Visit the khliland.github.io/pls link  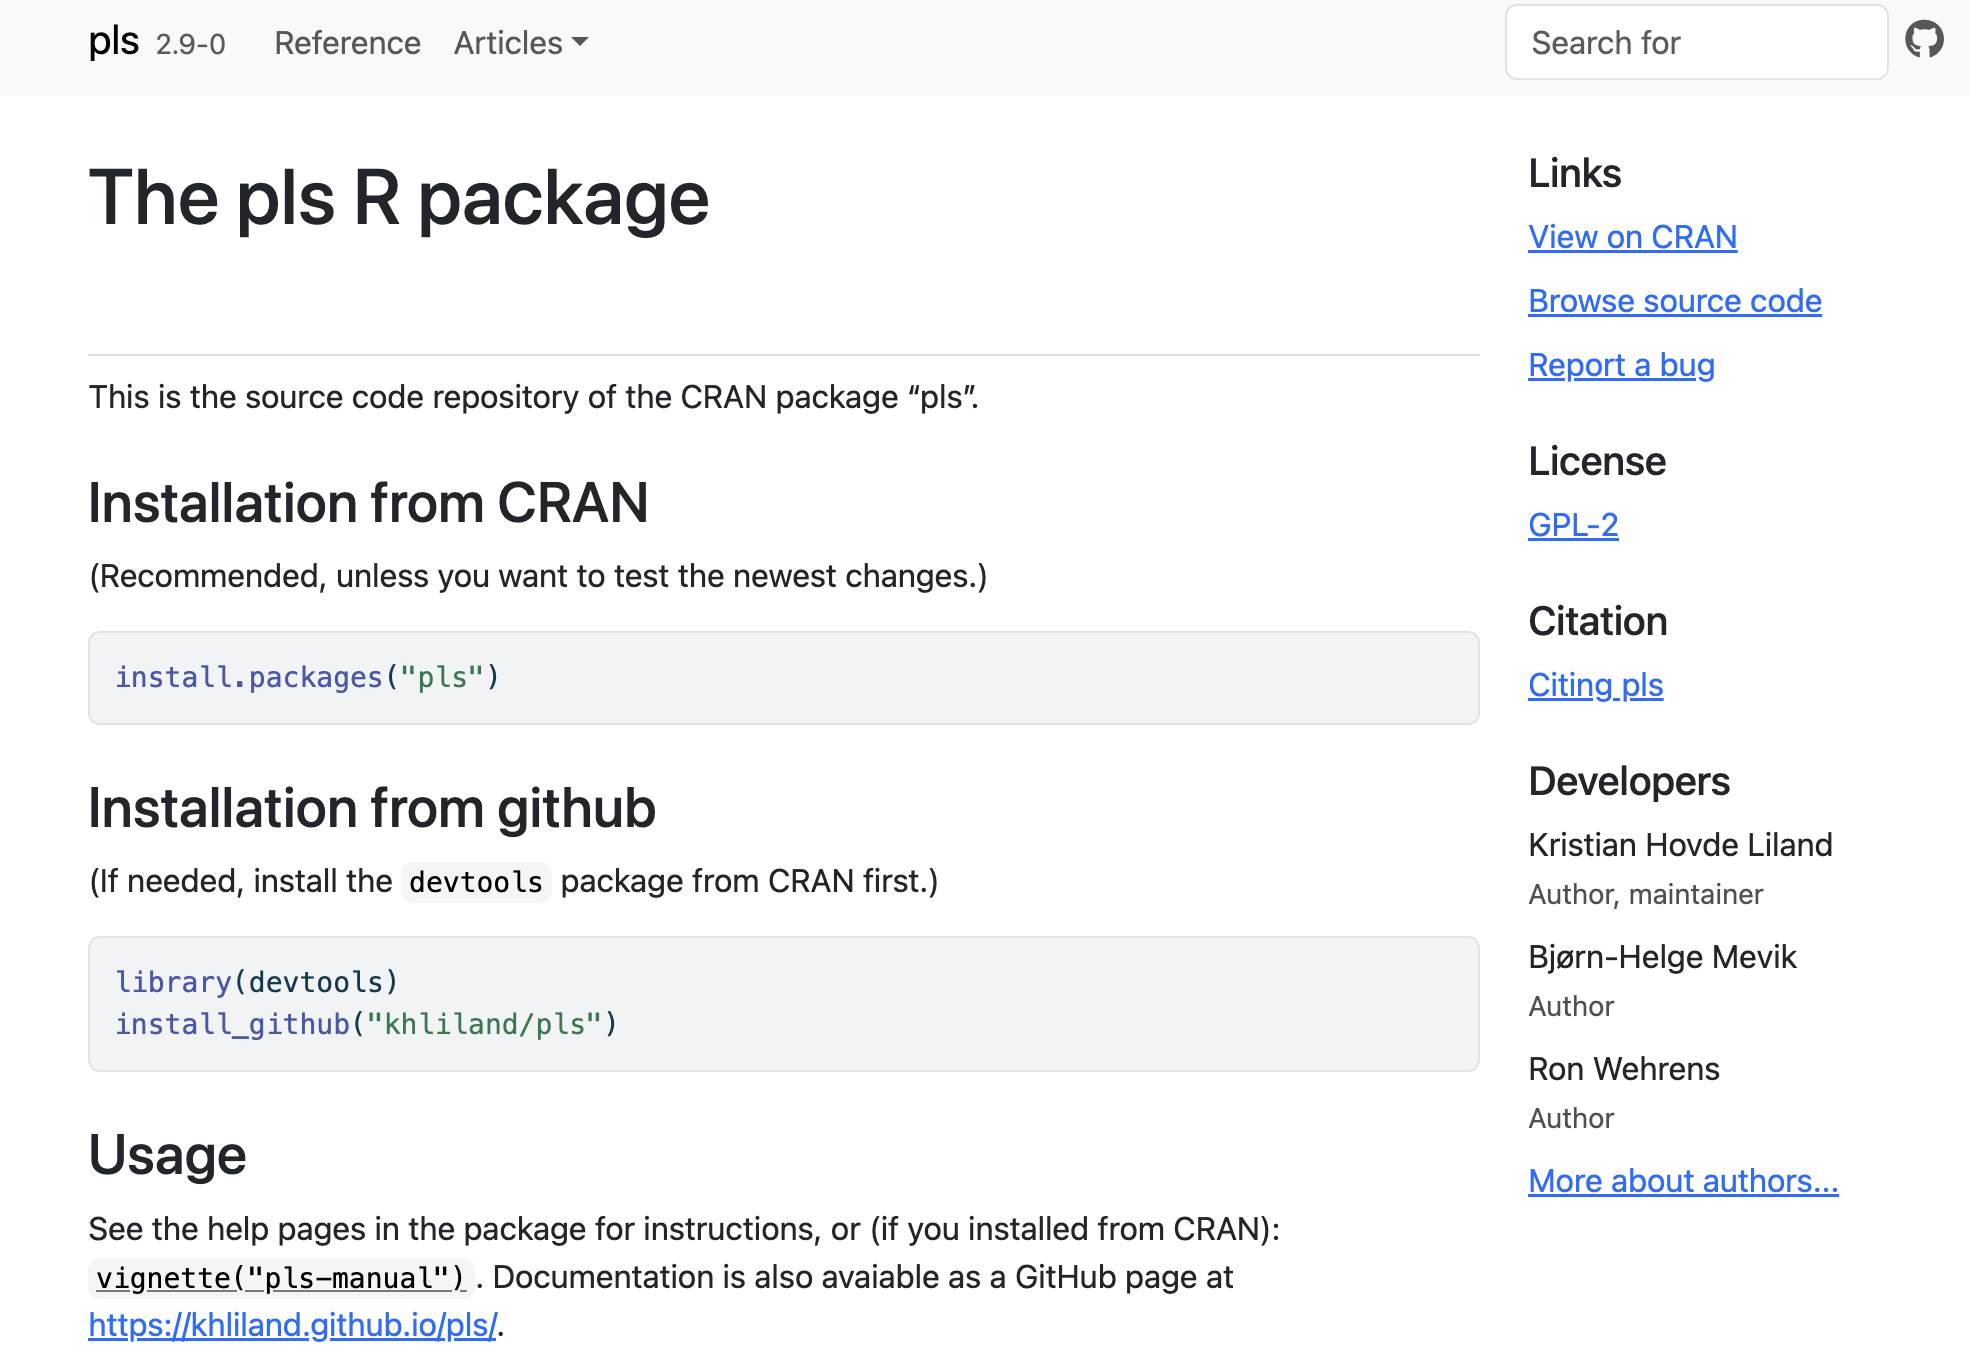292,1325
